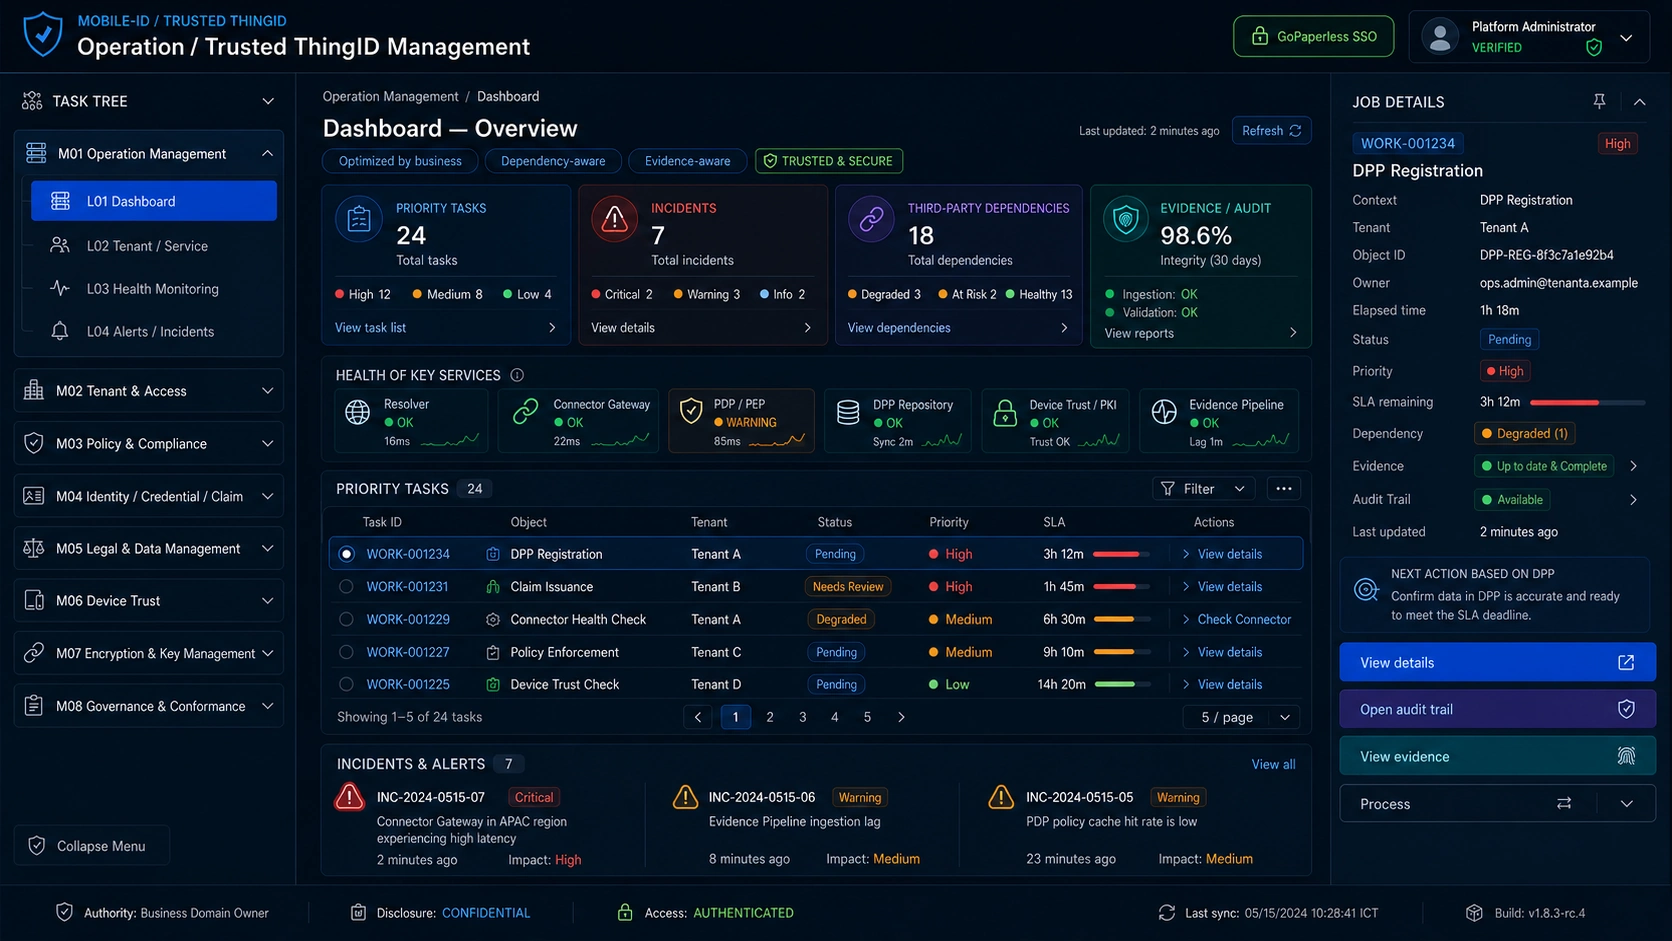The image size is (1672, 941).
Task: Open the Process dropdown arrow
Action: pyautogui.click(x=1627, y=803)
